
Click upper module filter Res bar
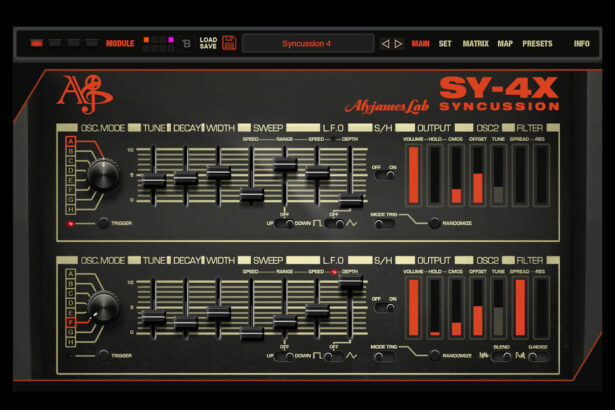pos(541,175)
